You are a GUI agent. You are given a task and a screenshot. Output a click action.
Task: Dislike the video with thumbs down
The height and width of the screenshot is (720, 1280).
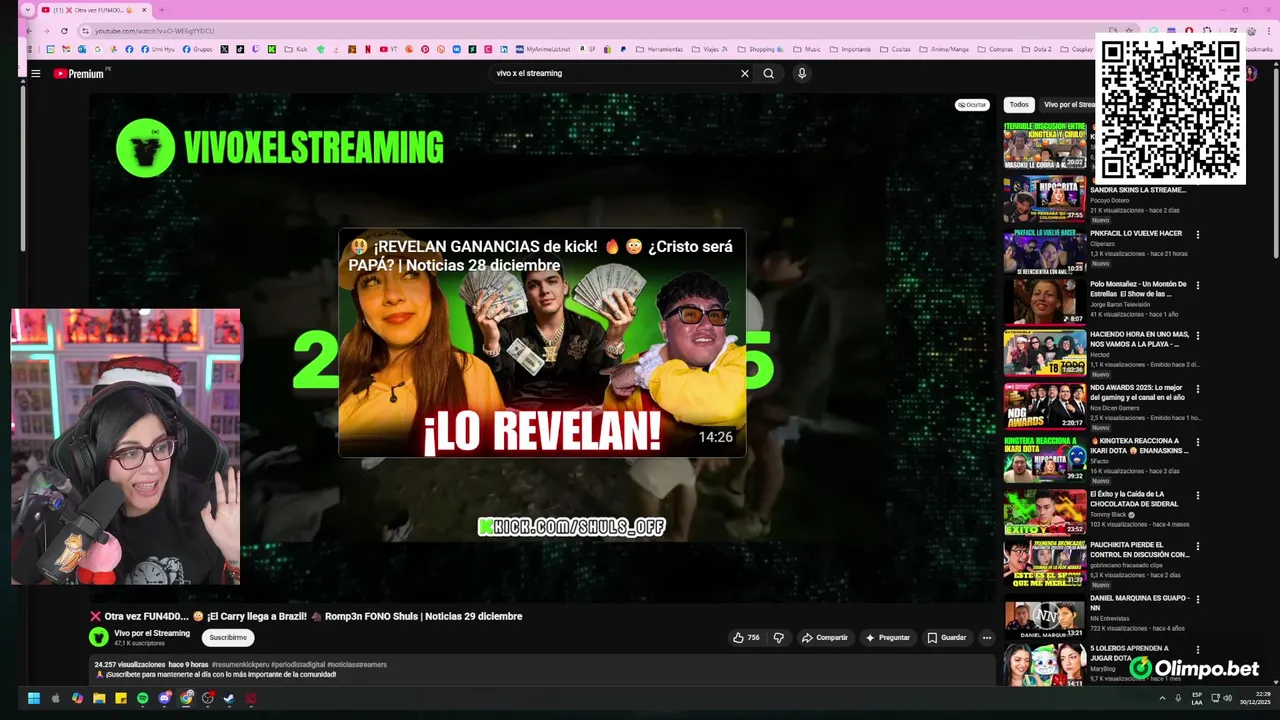(779, 637)
